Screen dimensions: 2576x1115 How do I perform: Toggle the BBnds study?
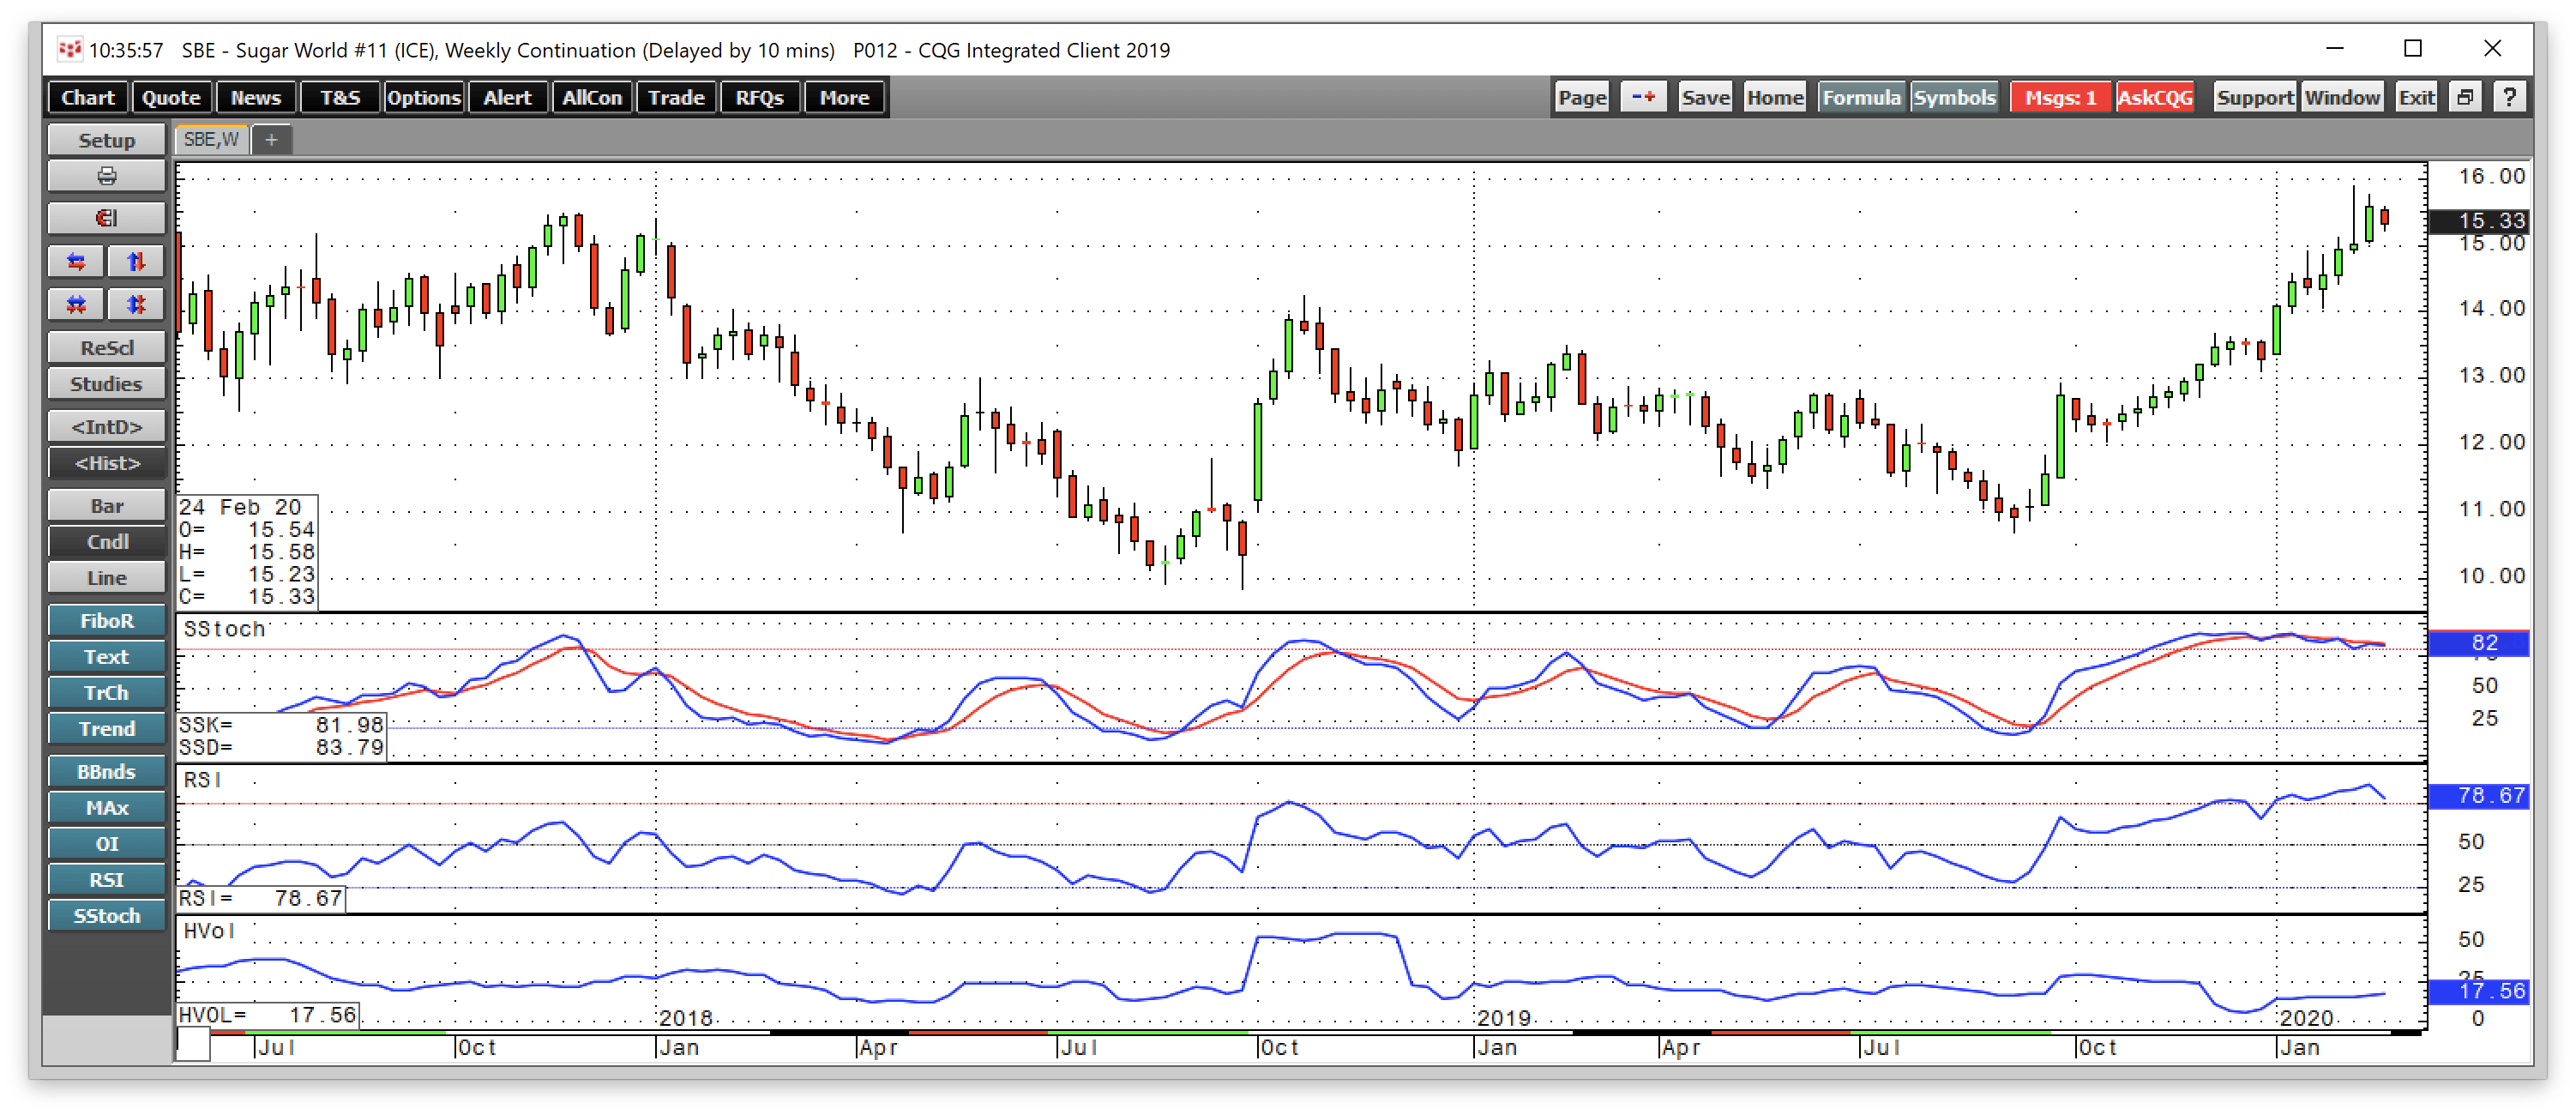click(107, 773)
